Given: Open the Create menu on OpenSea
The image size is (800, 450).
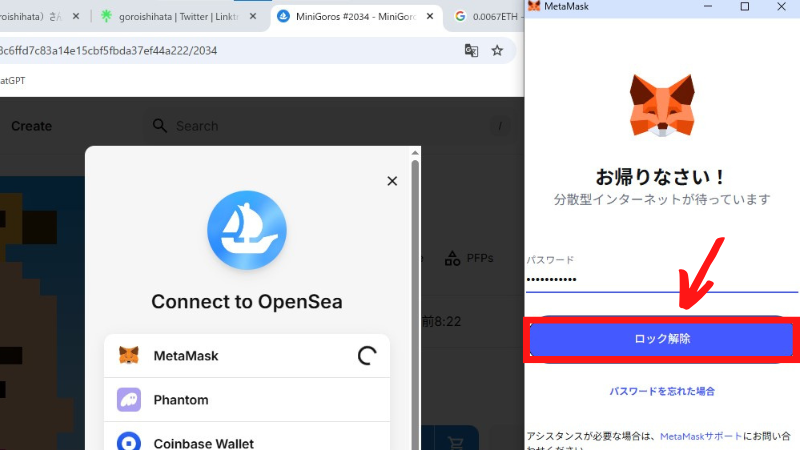Looking at the screenshot, I should point(32,126).
